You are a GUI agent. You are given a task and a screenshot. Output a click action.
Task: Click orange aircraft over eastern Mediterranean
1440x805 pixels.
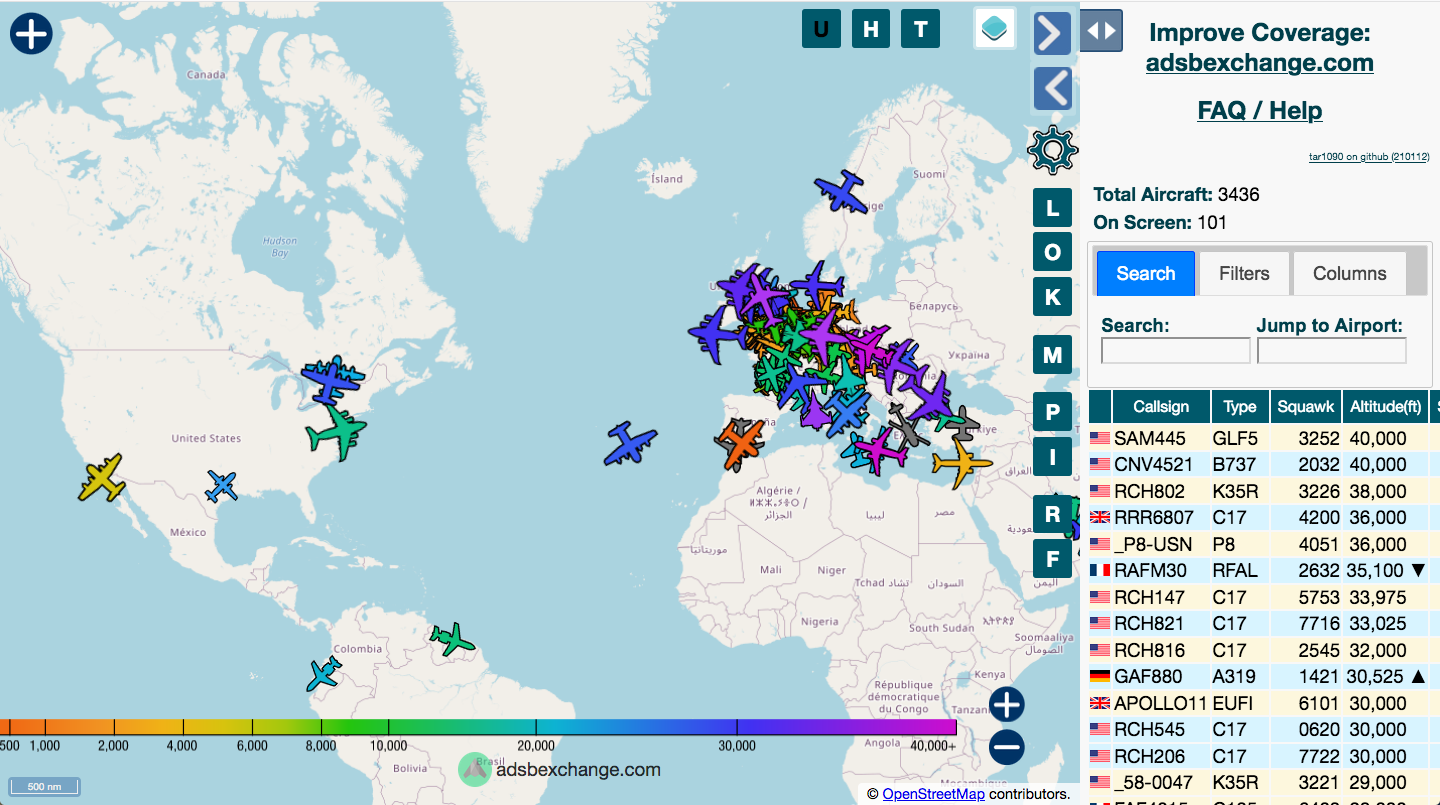click(962, 462)
